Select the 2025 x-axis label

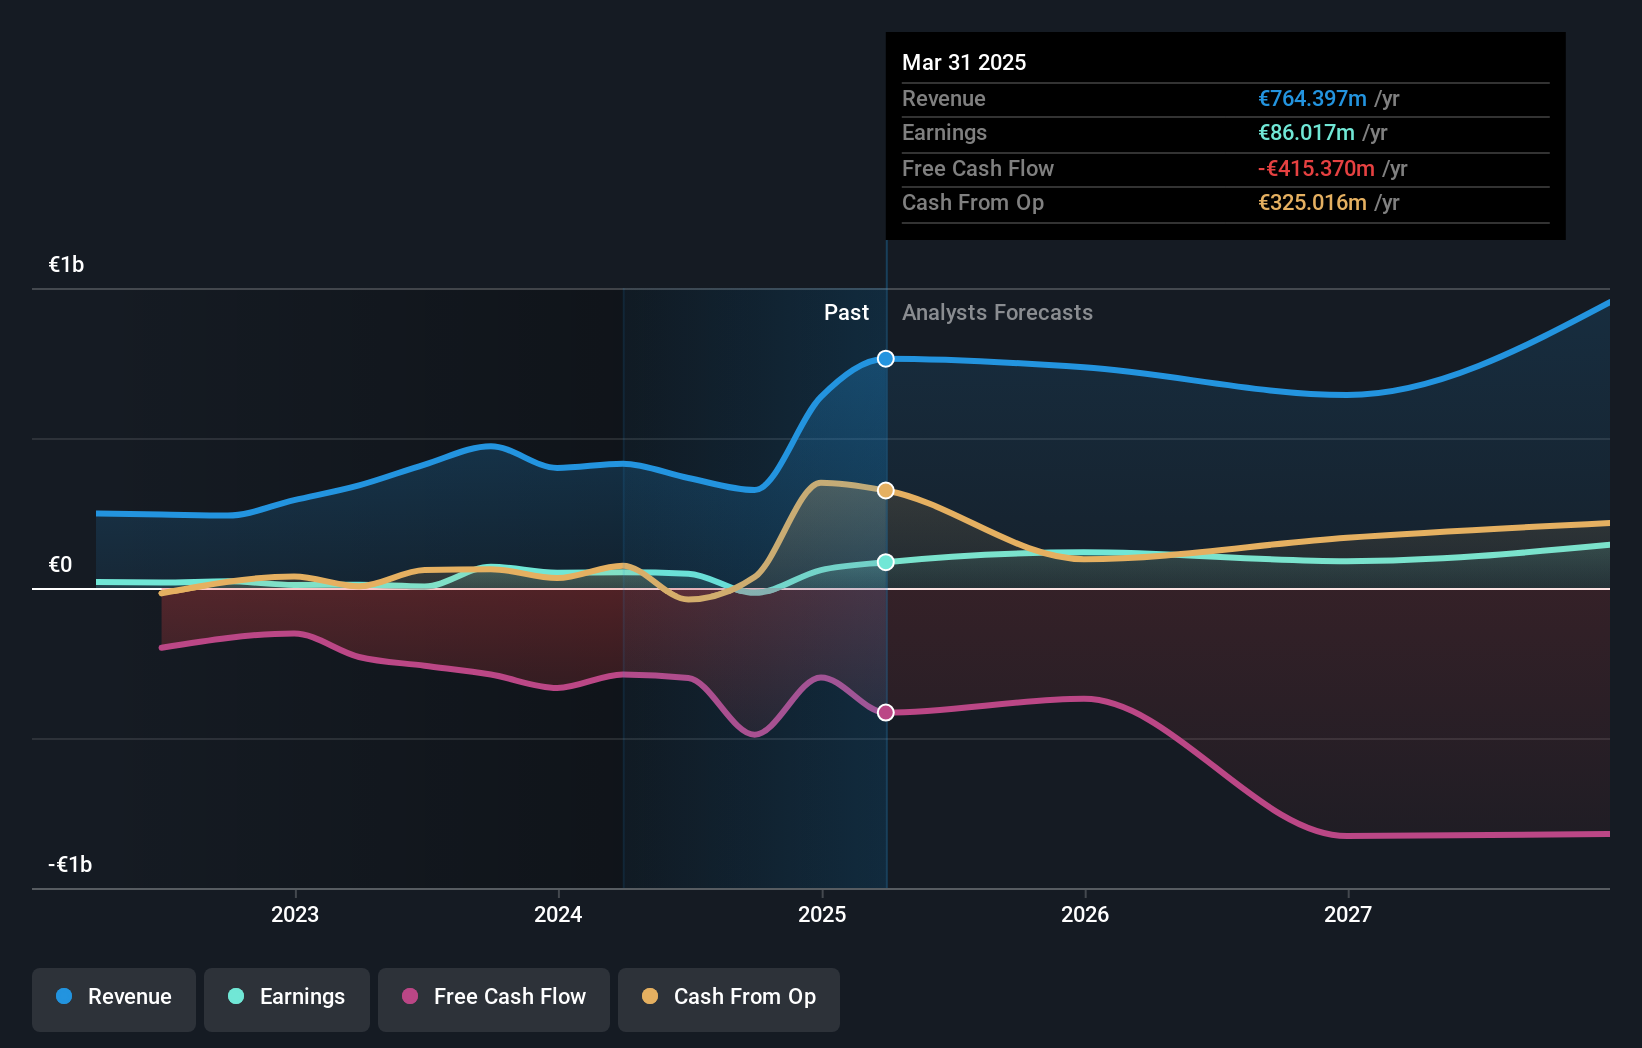point(822,915)
